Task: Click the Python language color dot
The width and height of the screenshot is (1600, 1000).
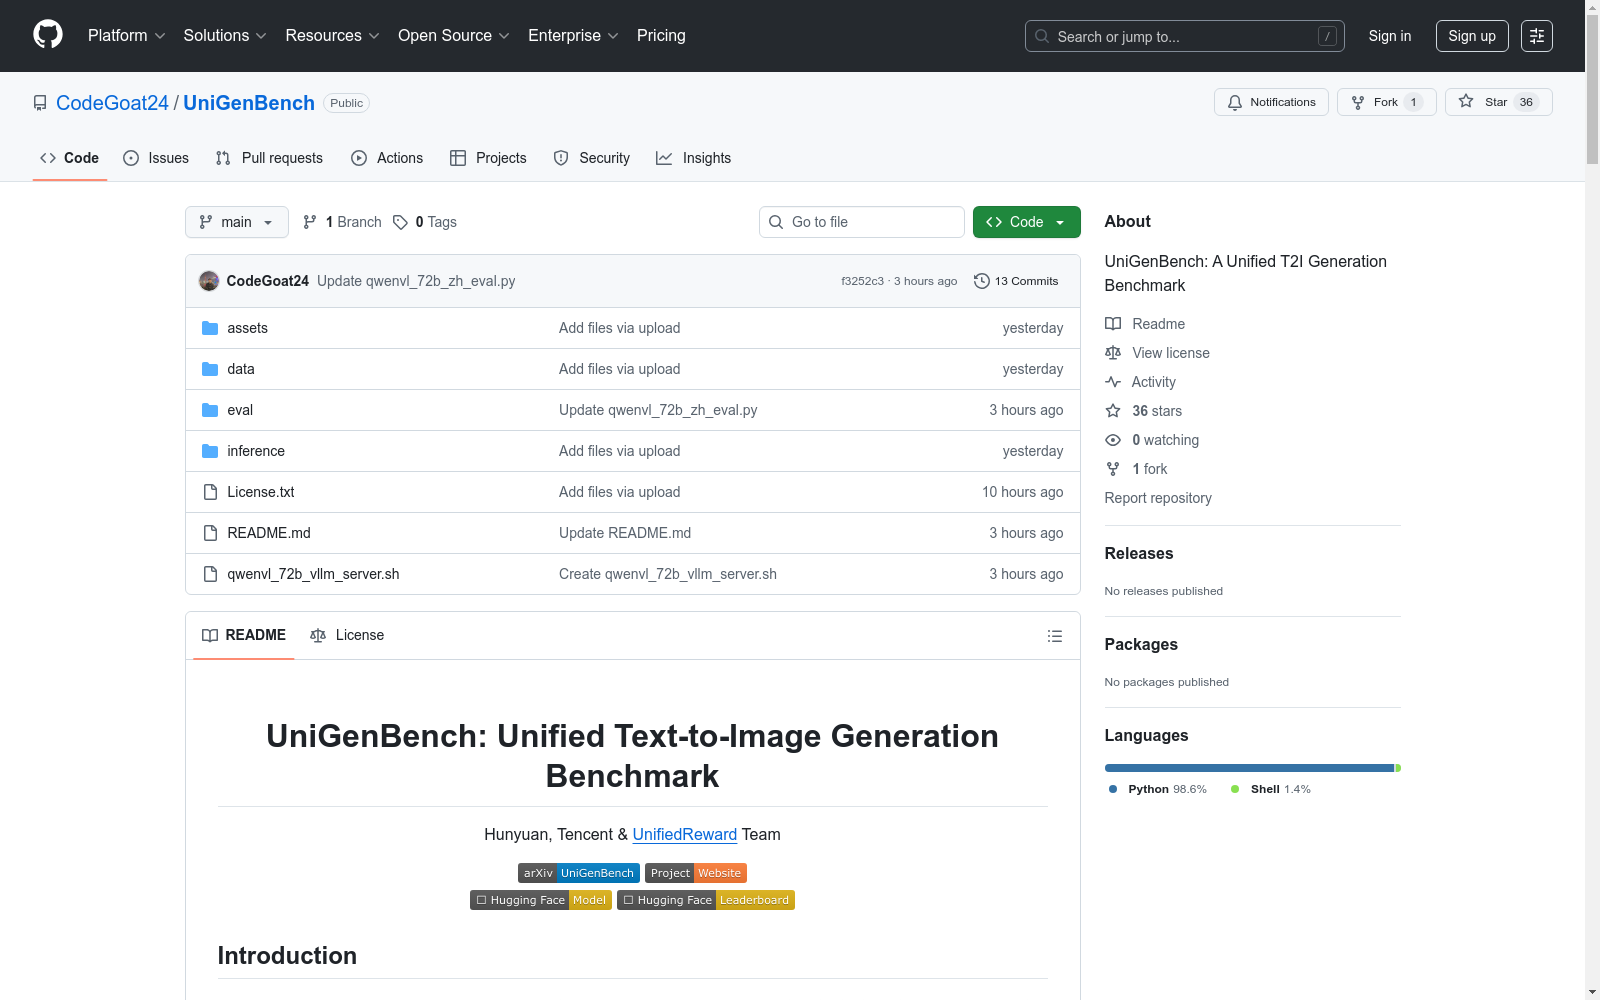Action: (1113, 789)
